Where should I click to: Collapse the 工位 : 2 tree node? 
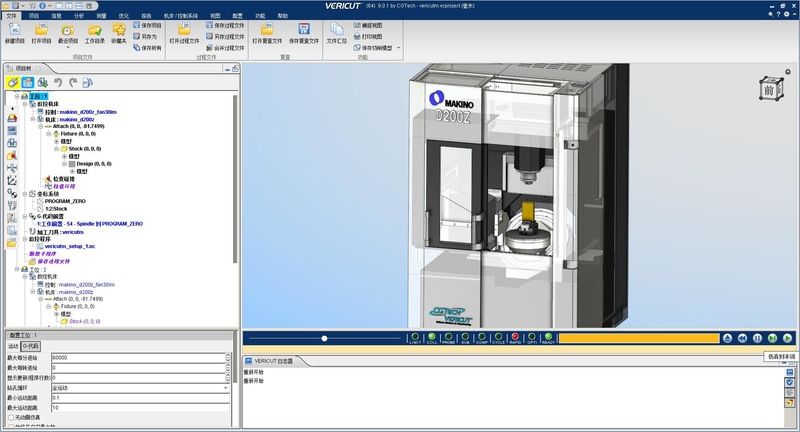pos(17,269)
